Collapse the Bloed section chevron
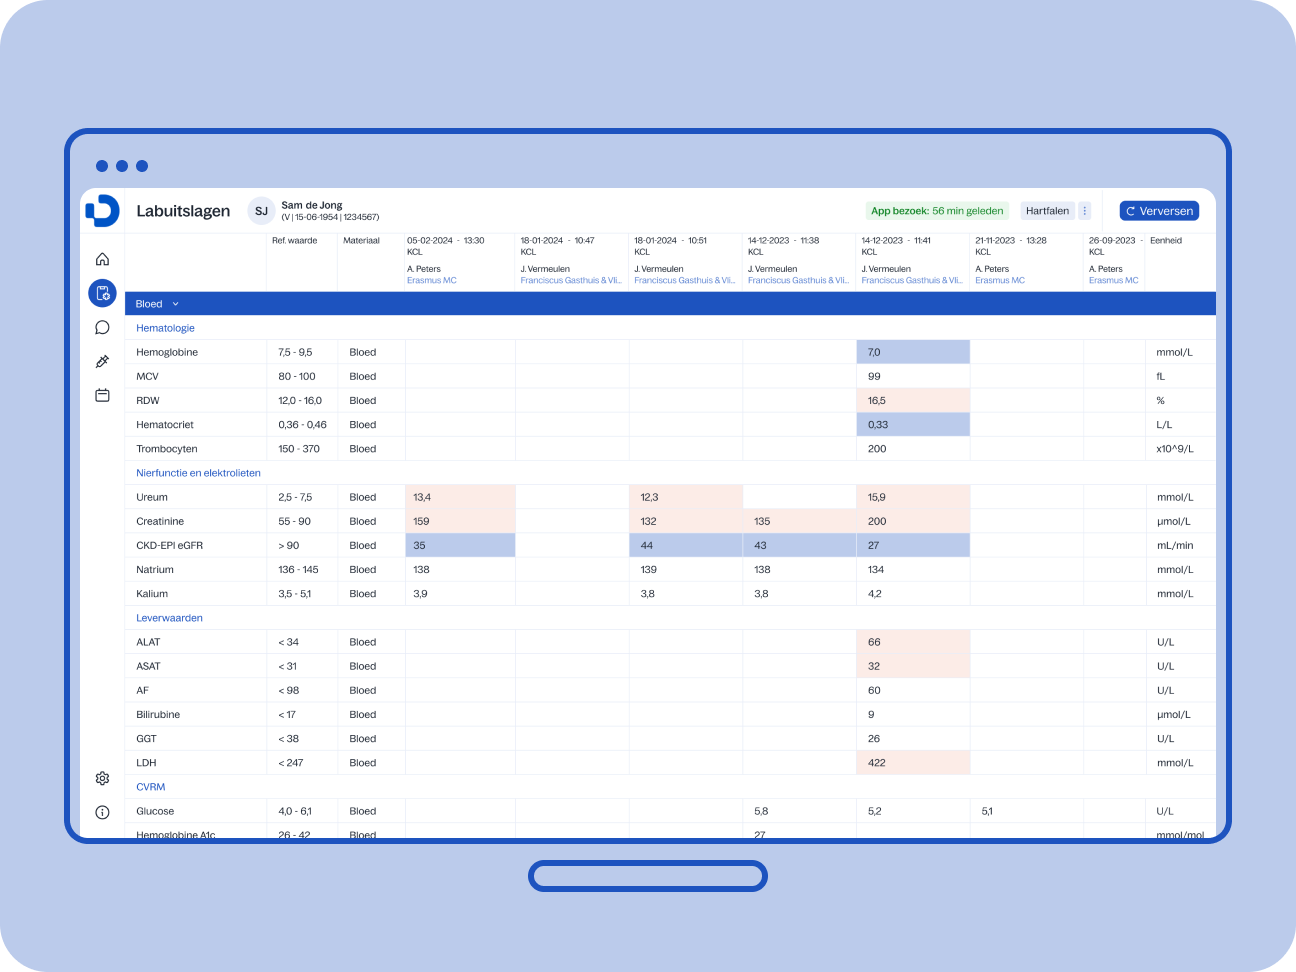 (x=176, y=304)
